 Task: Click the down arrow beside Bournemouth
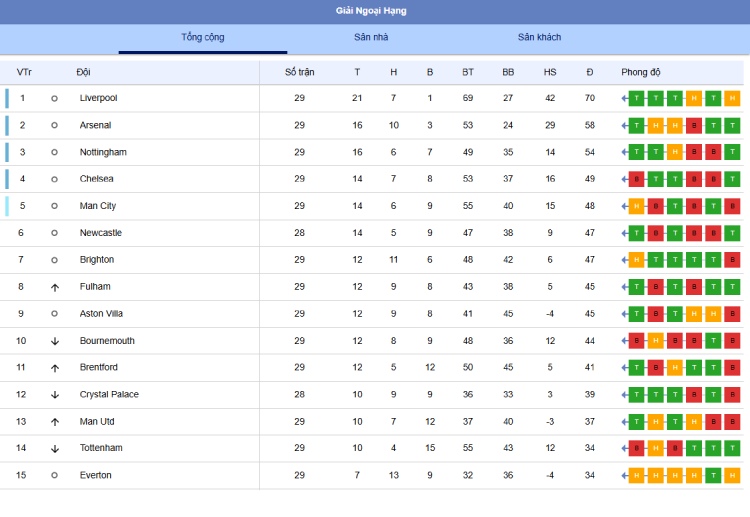pyautogui.click(x=55, y=341)
